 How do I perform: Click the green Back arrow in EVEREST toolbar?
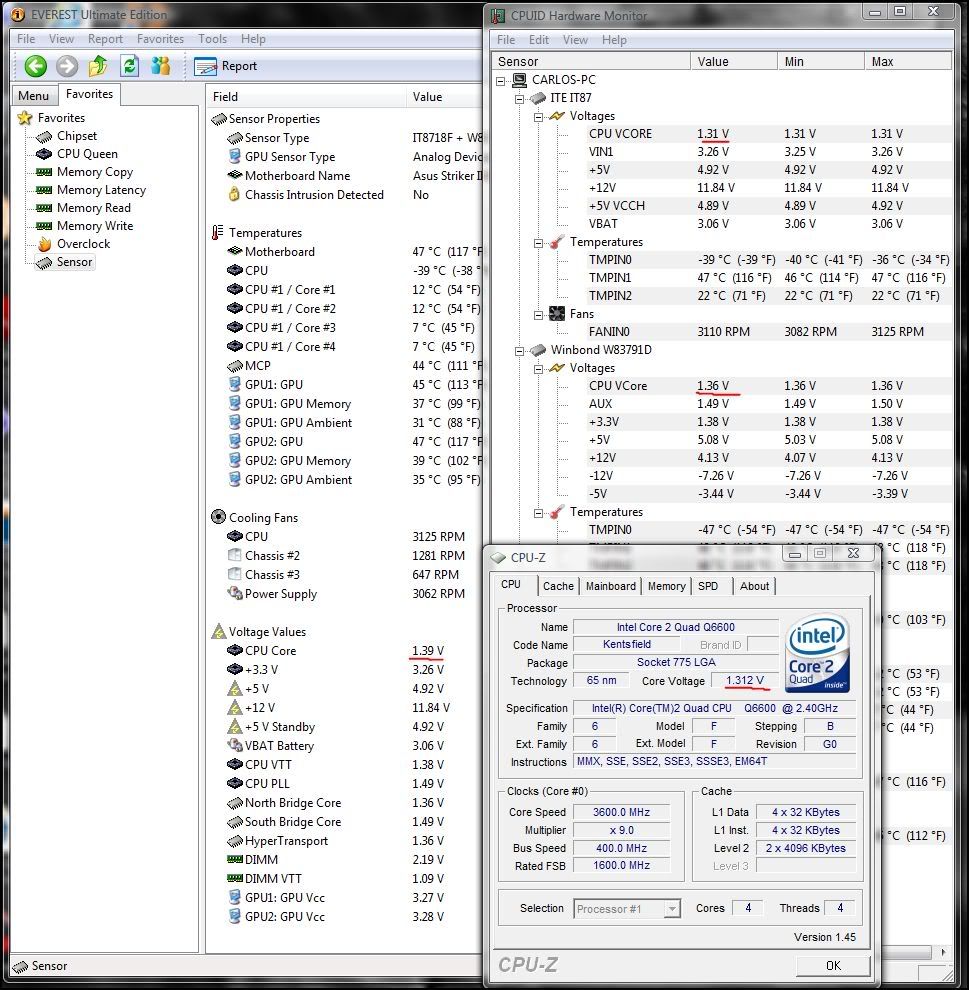[36, 66]
